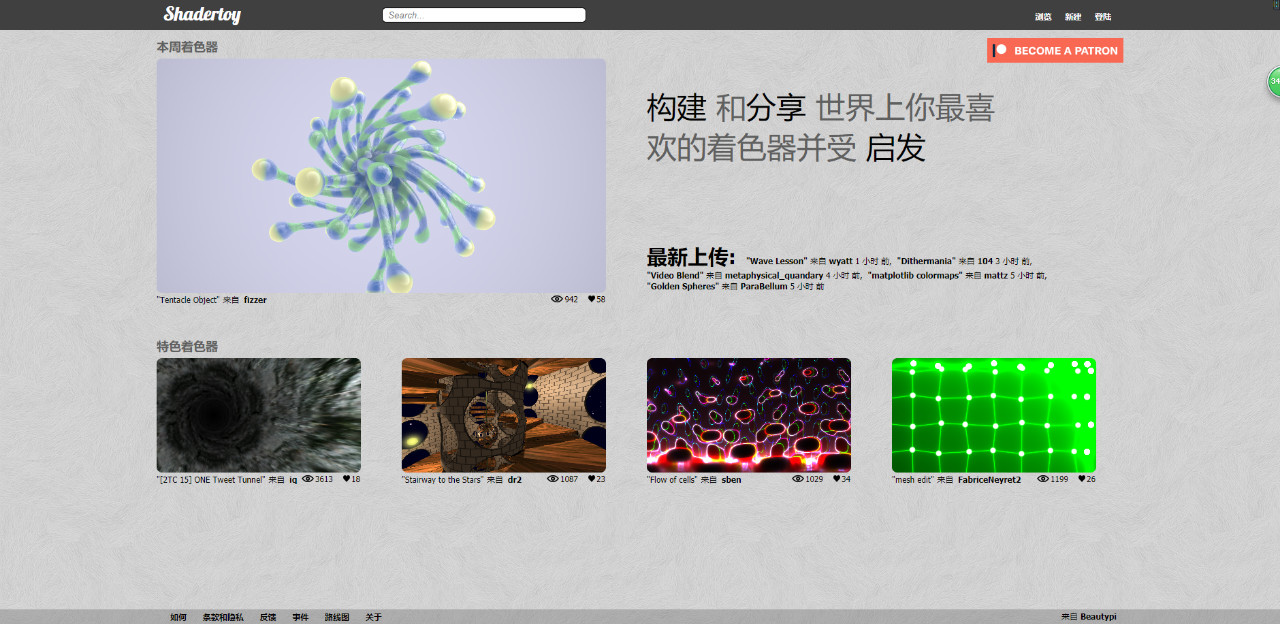The width and height of the screenshot is (1280, 624).
Task: Open the "Wave Lesson" latest upload link
Action: coord(777,261)
